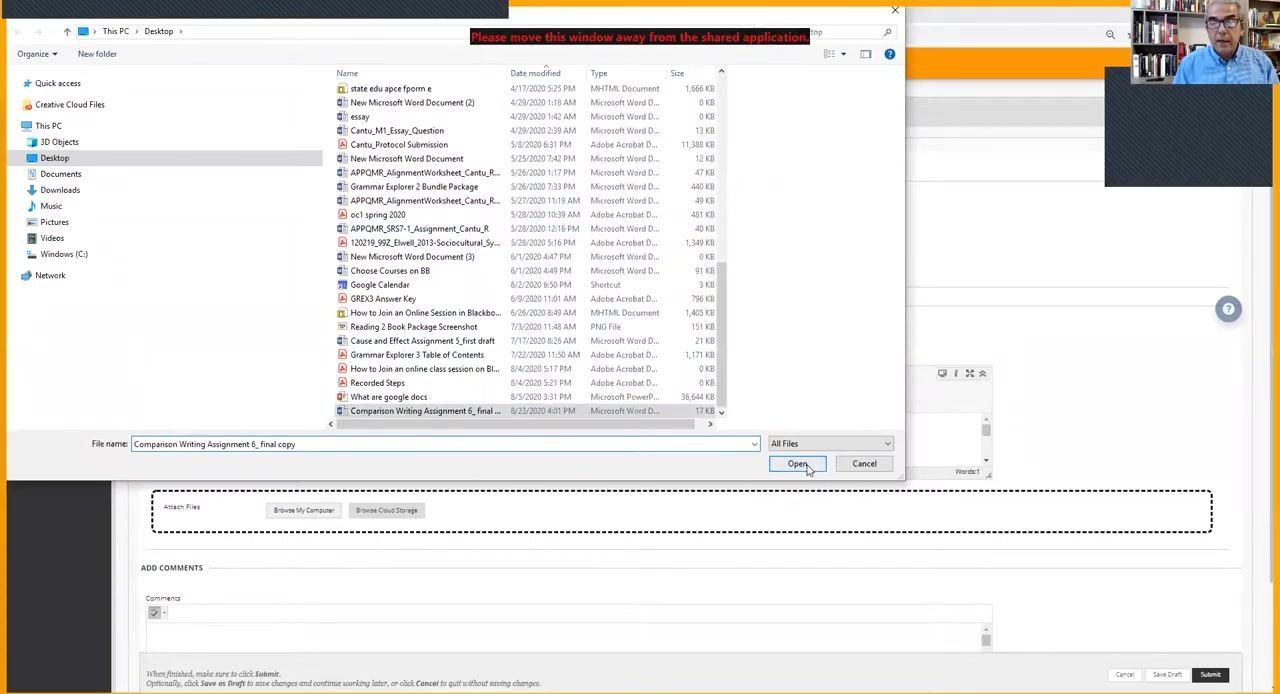The height and width of the screenshot is (694, 1280).
Task: Click the Up arrow in the address bar
Action: click(67, 32)
